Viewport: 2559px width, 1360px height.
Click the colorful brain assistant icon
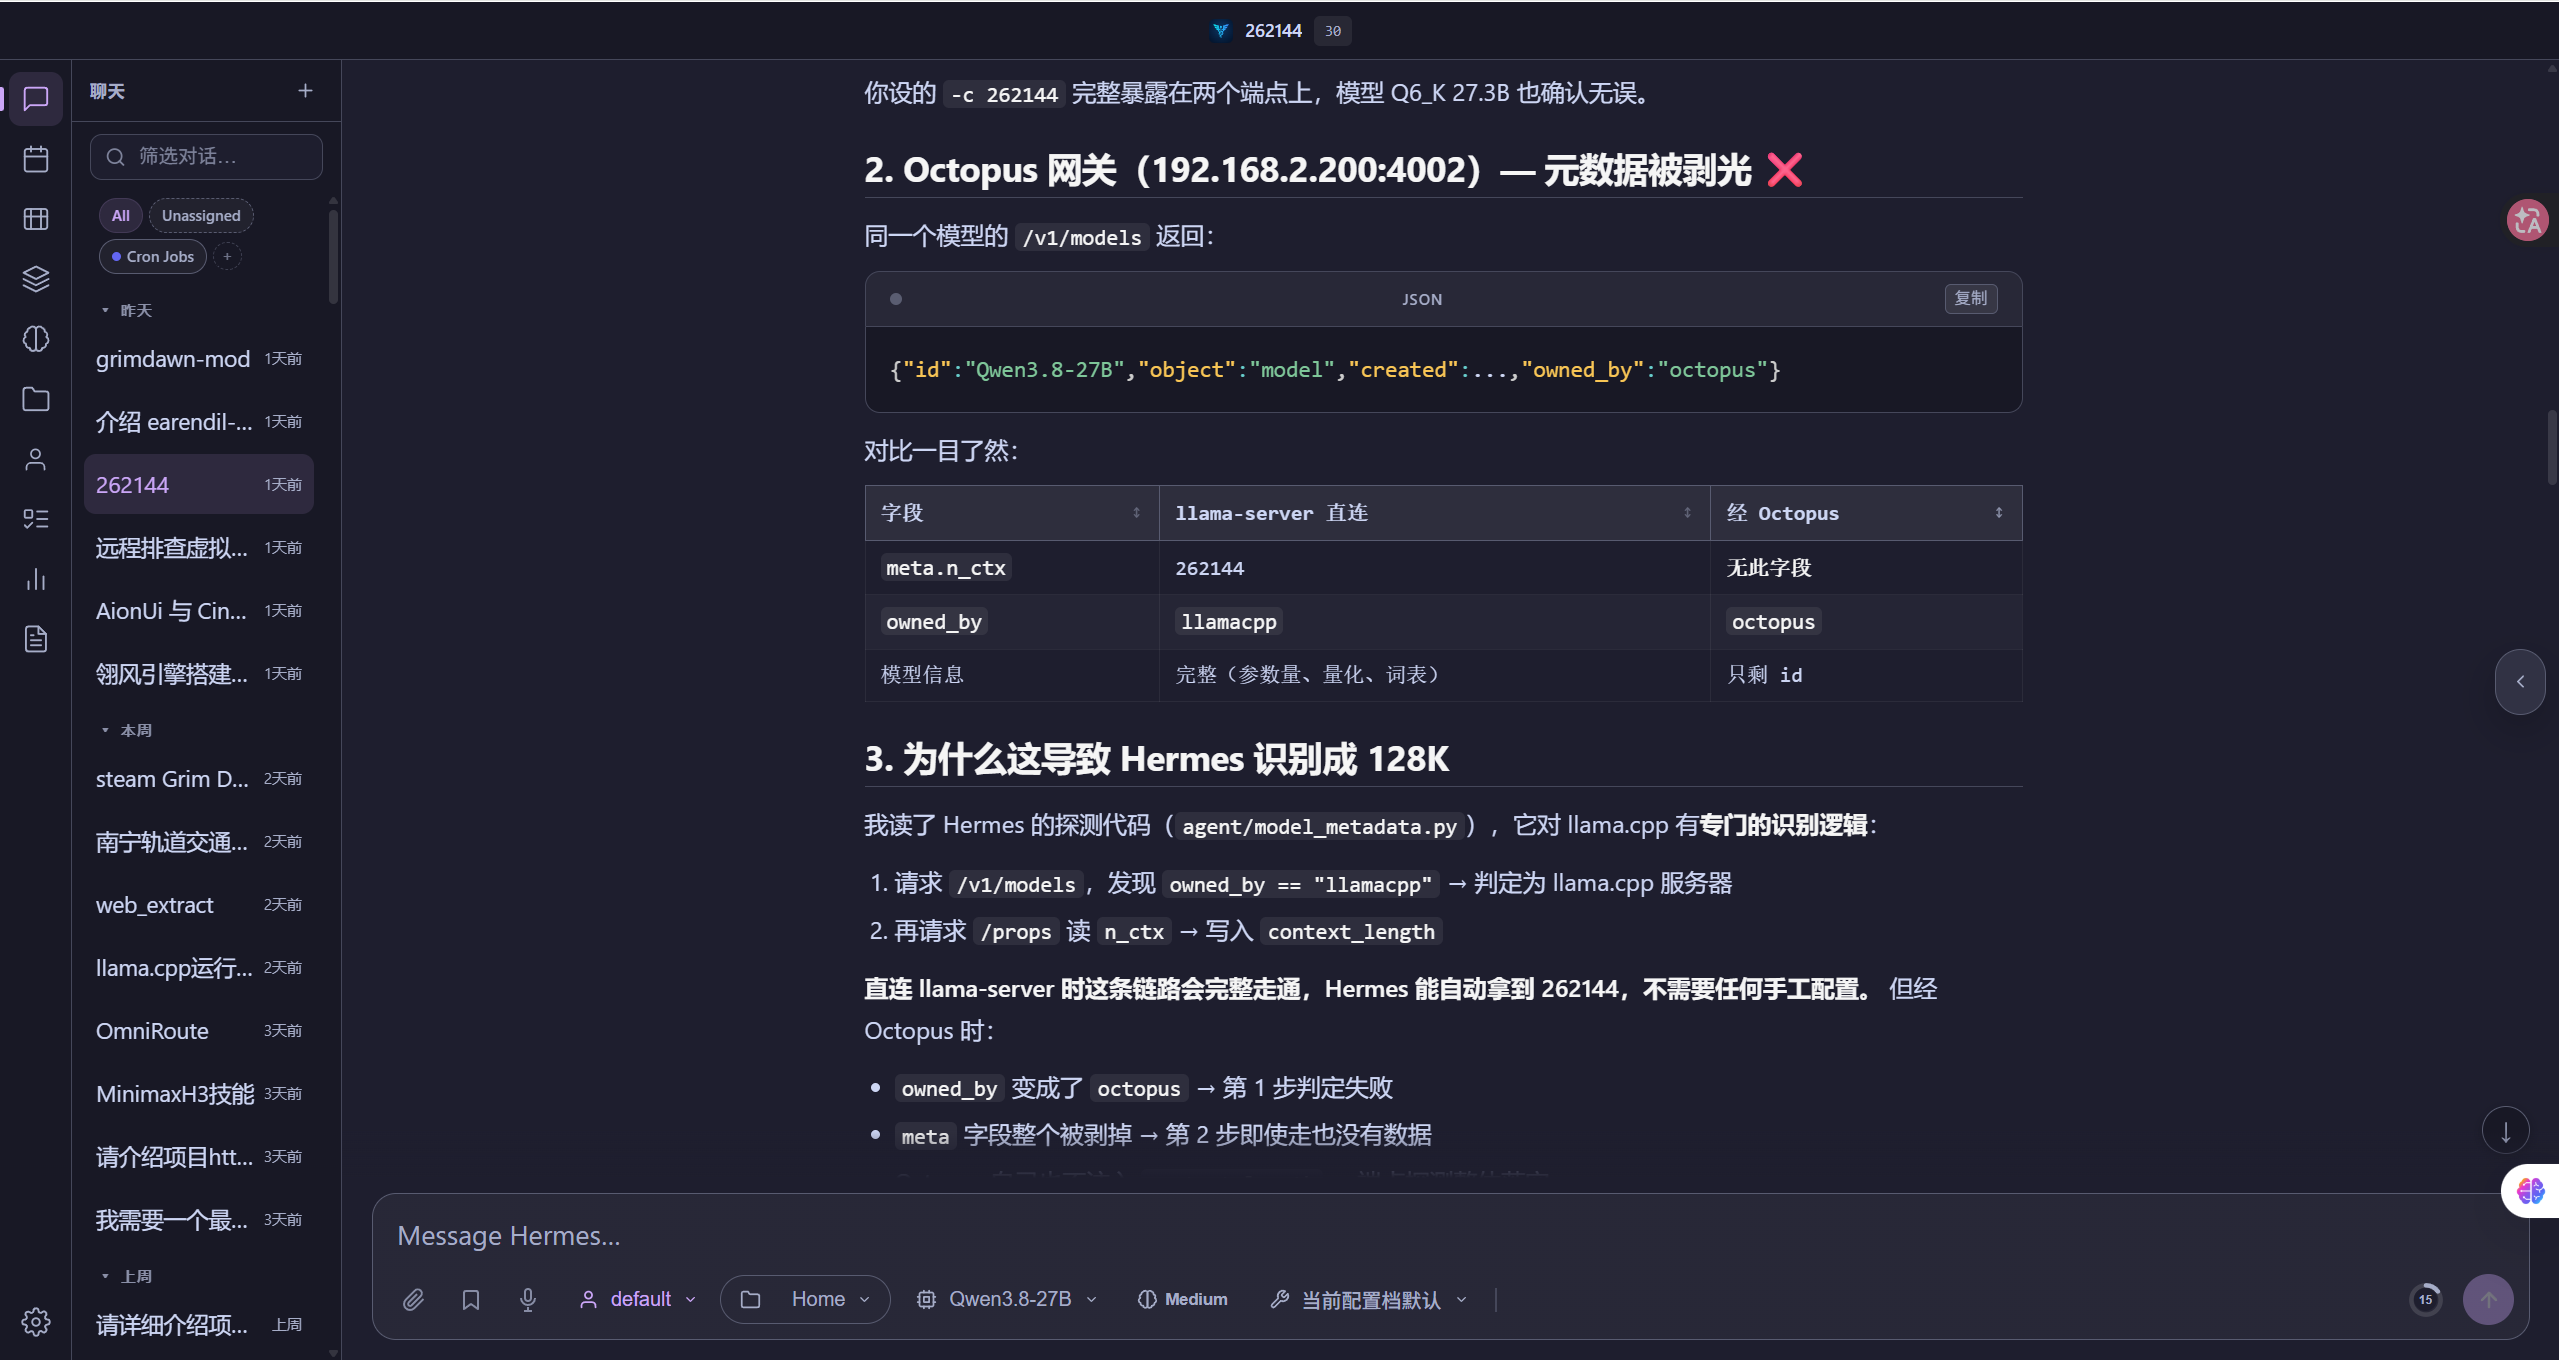coord(2531,1191)
